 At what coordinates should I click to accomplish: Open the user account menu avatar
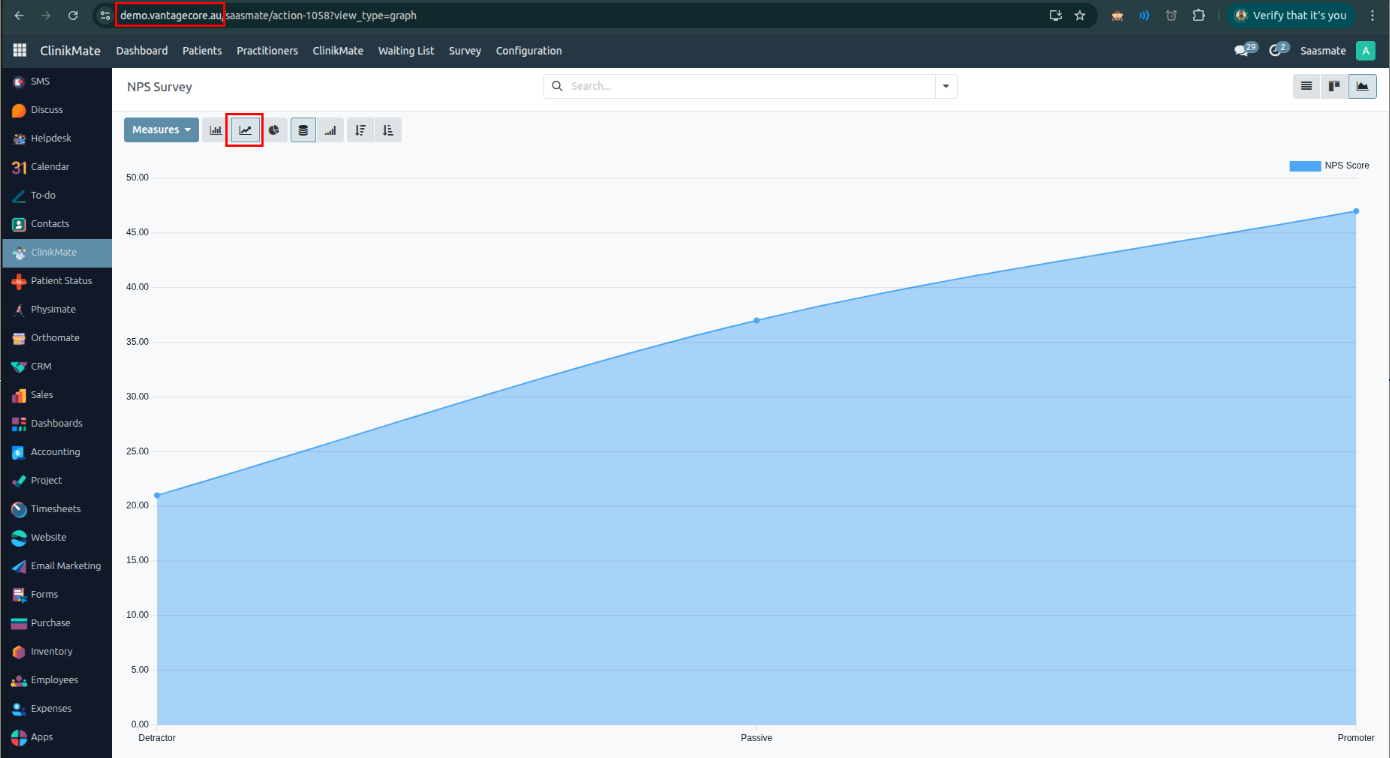1365,51
